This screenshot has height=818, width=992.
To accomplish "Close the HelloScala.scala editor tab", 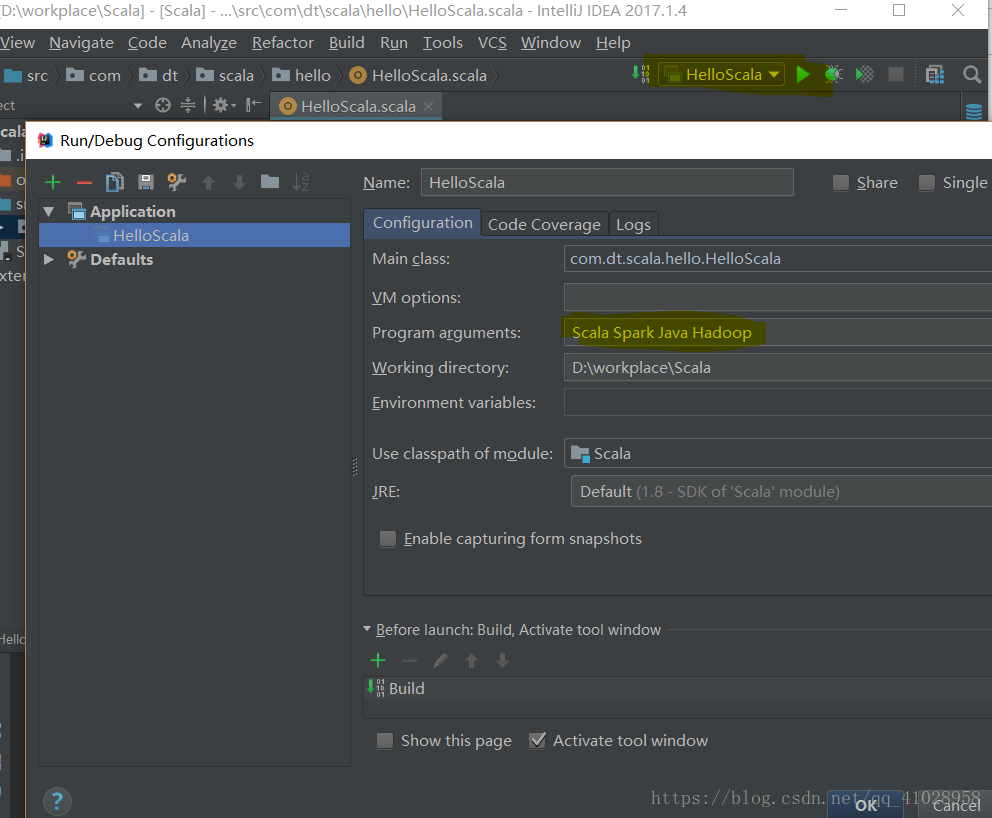I will coord(429,106).
